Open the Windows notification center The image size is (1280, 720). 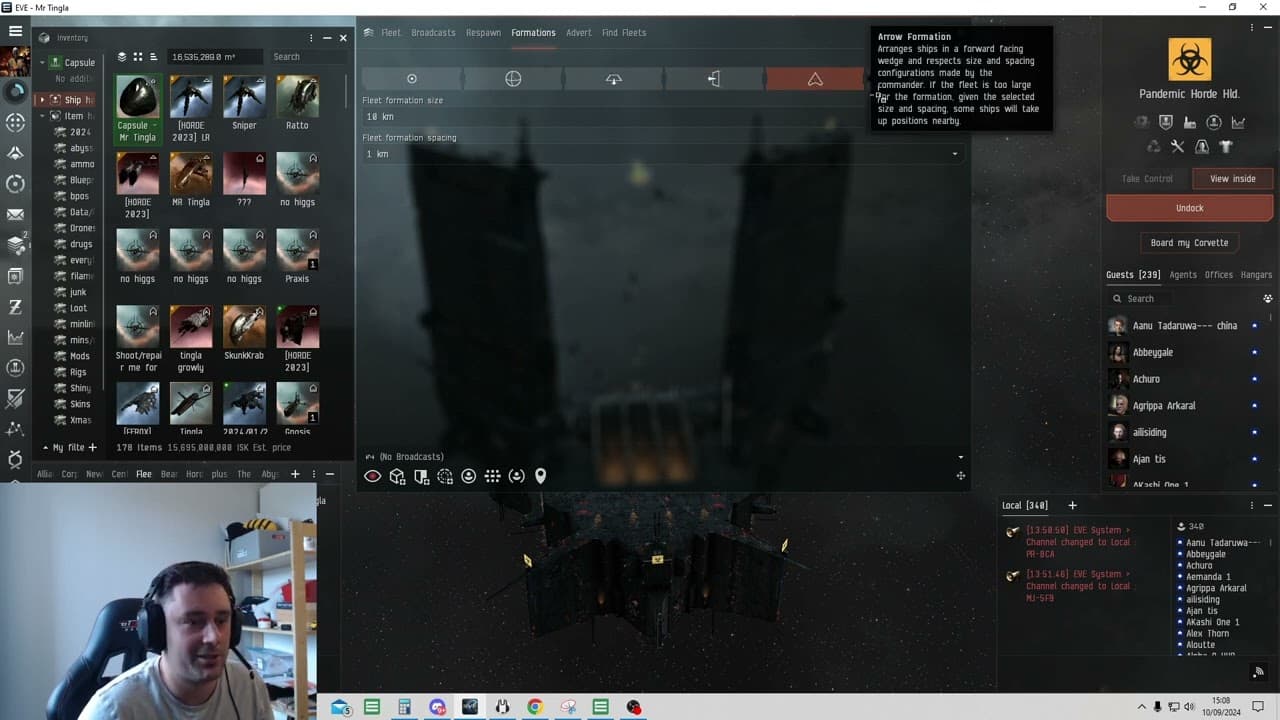pyautogui.click(x=1258, y=707)
